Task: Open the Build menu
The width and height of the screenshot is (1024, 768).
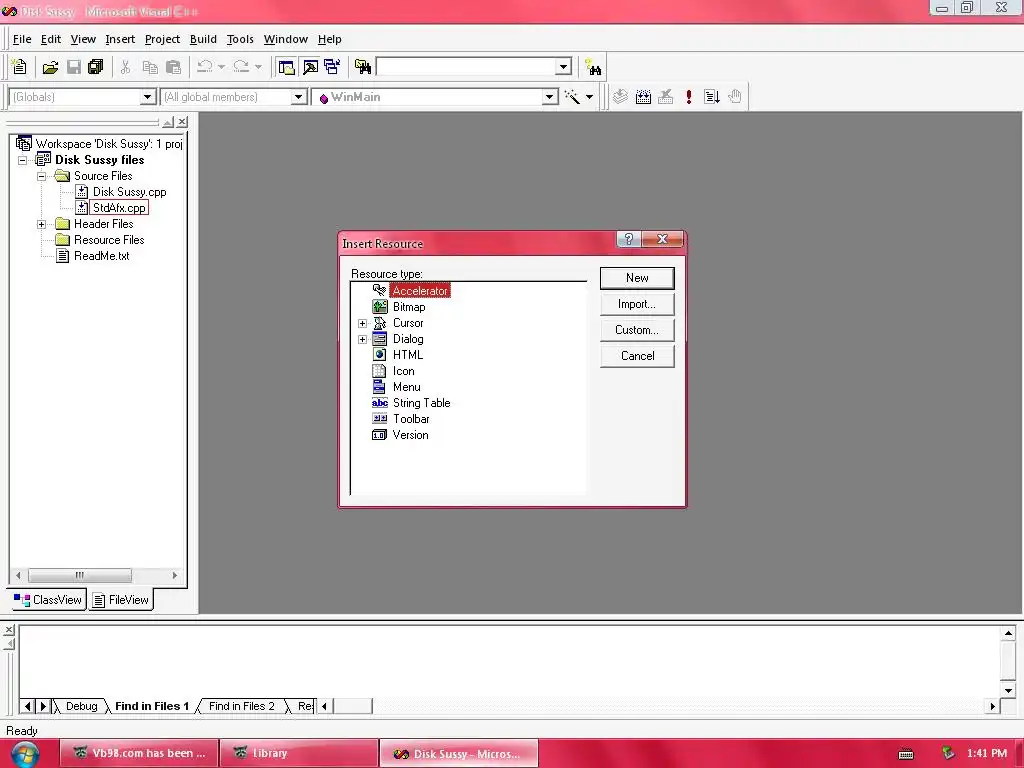Action: click(203, 39)
